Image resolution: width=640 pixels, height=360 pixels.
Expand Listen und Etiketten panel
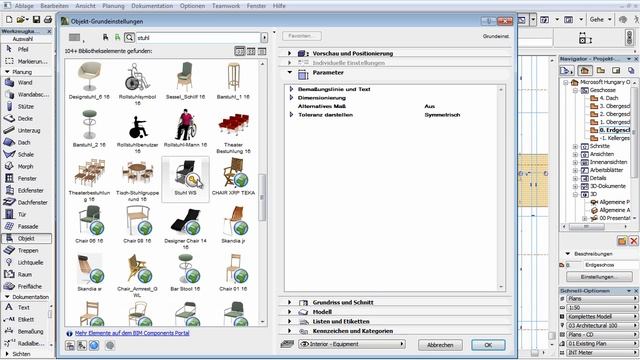tap(289, 322)
